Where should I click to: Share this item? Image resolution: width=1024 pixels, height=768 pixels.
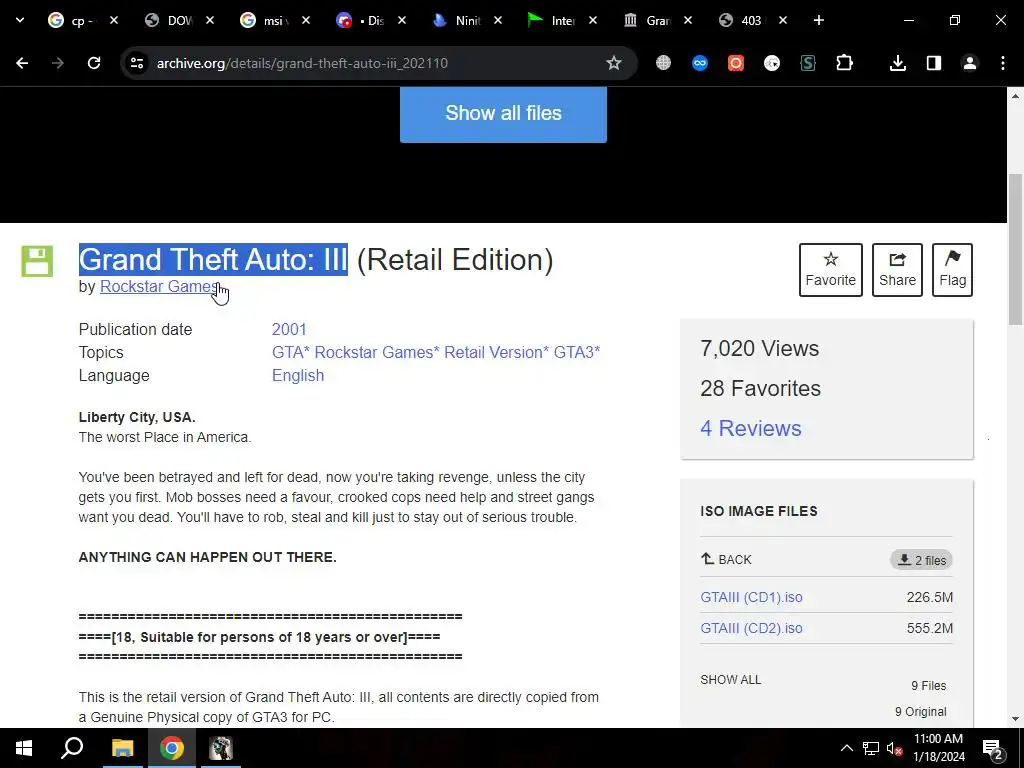(897, 270)
